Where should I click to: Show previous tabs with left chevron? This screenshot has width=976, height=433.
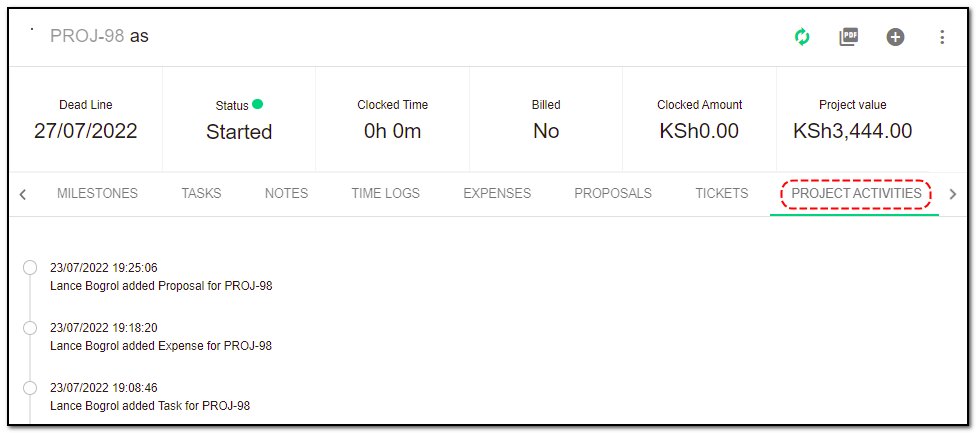(23, 195)
